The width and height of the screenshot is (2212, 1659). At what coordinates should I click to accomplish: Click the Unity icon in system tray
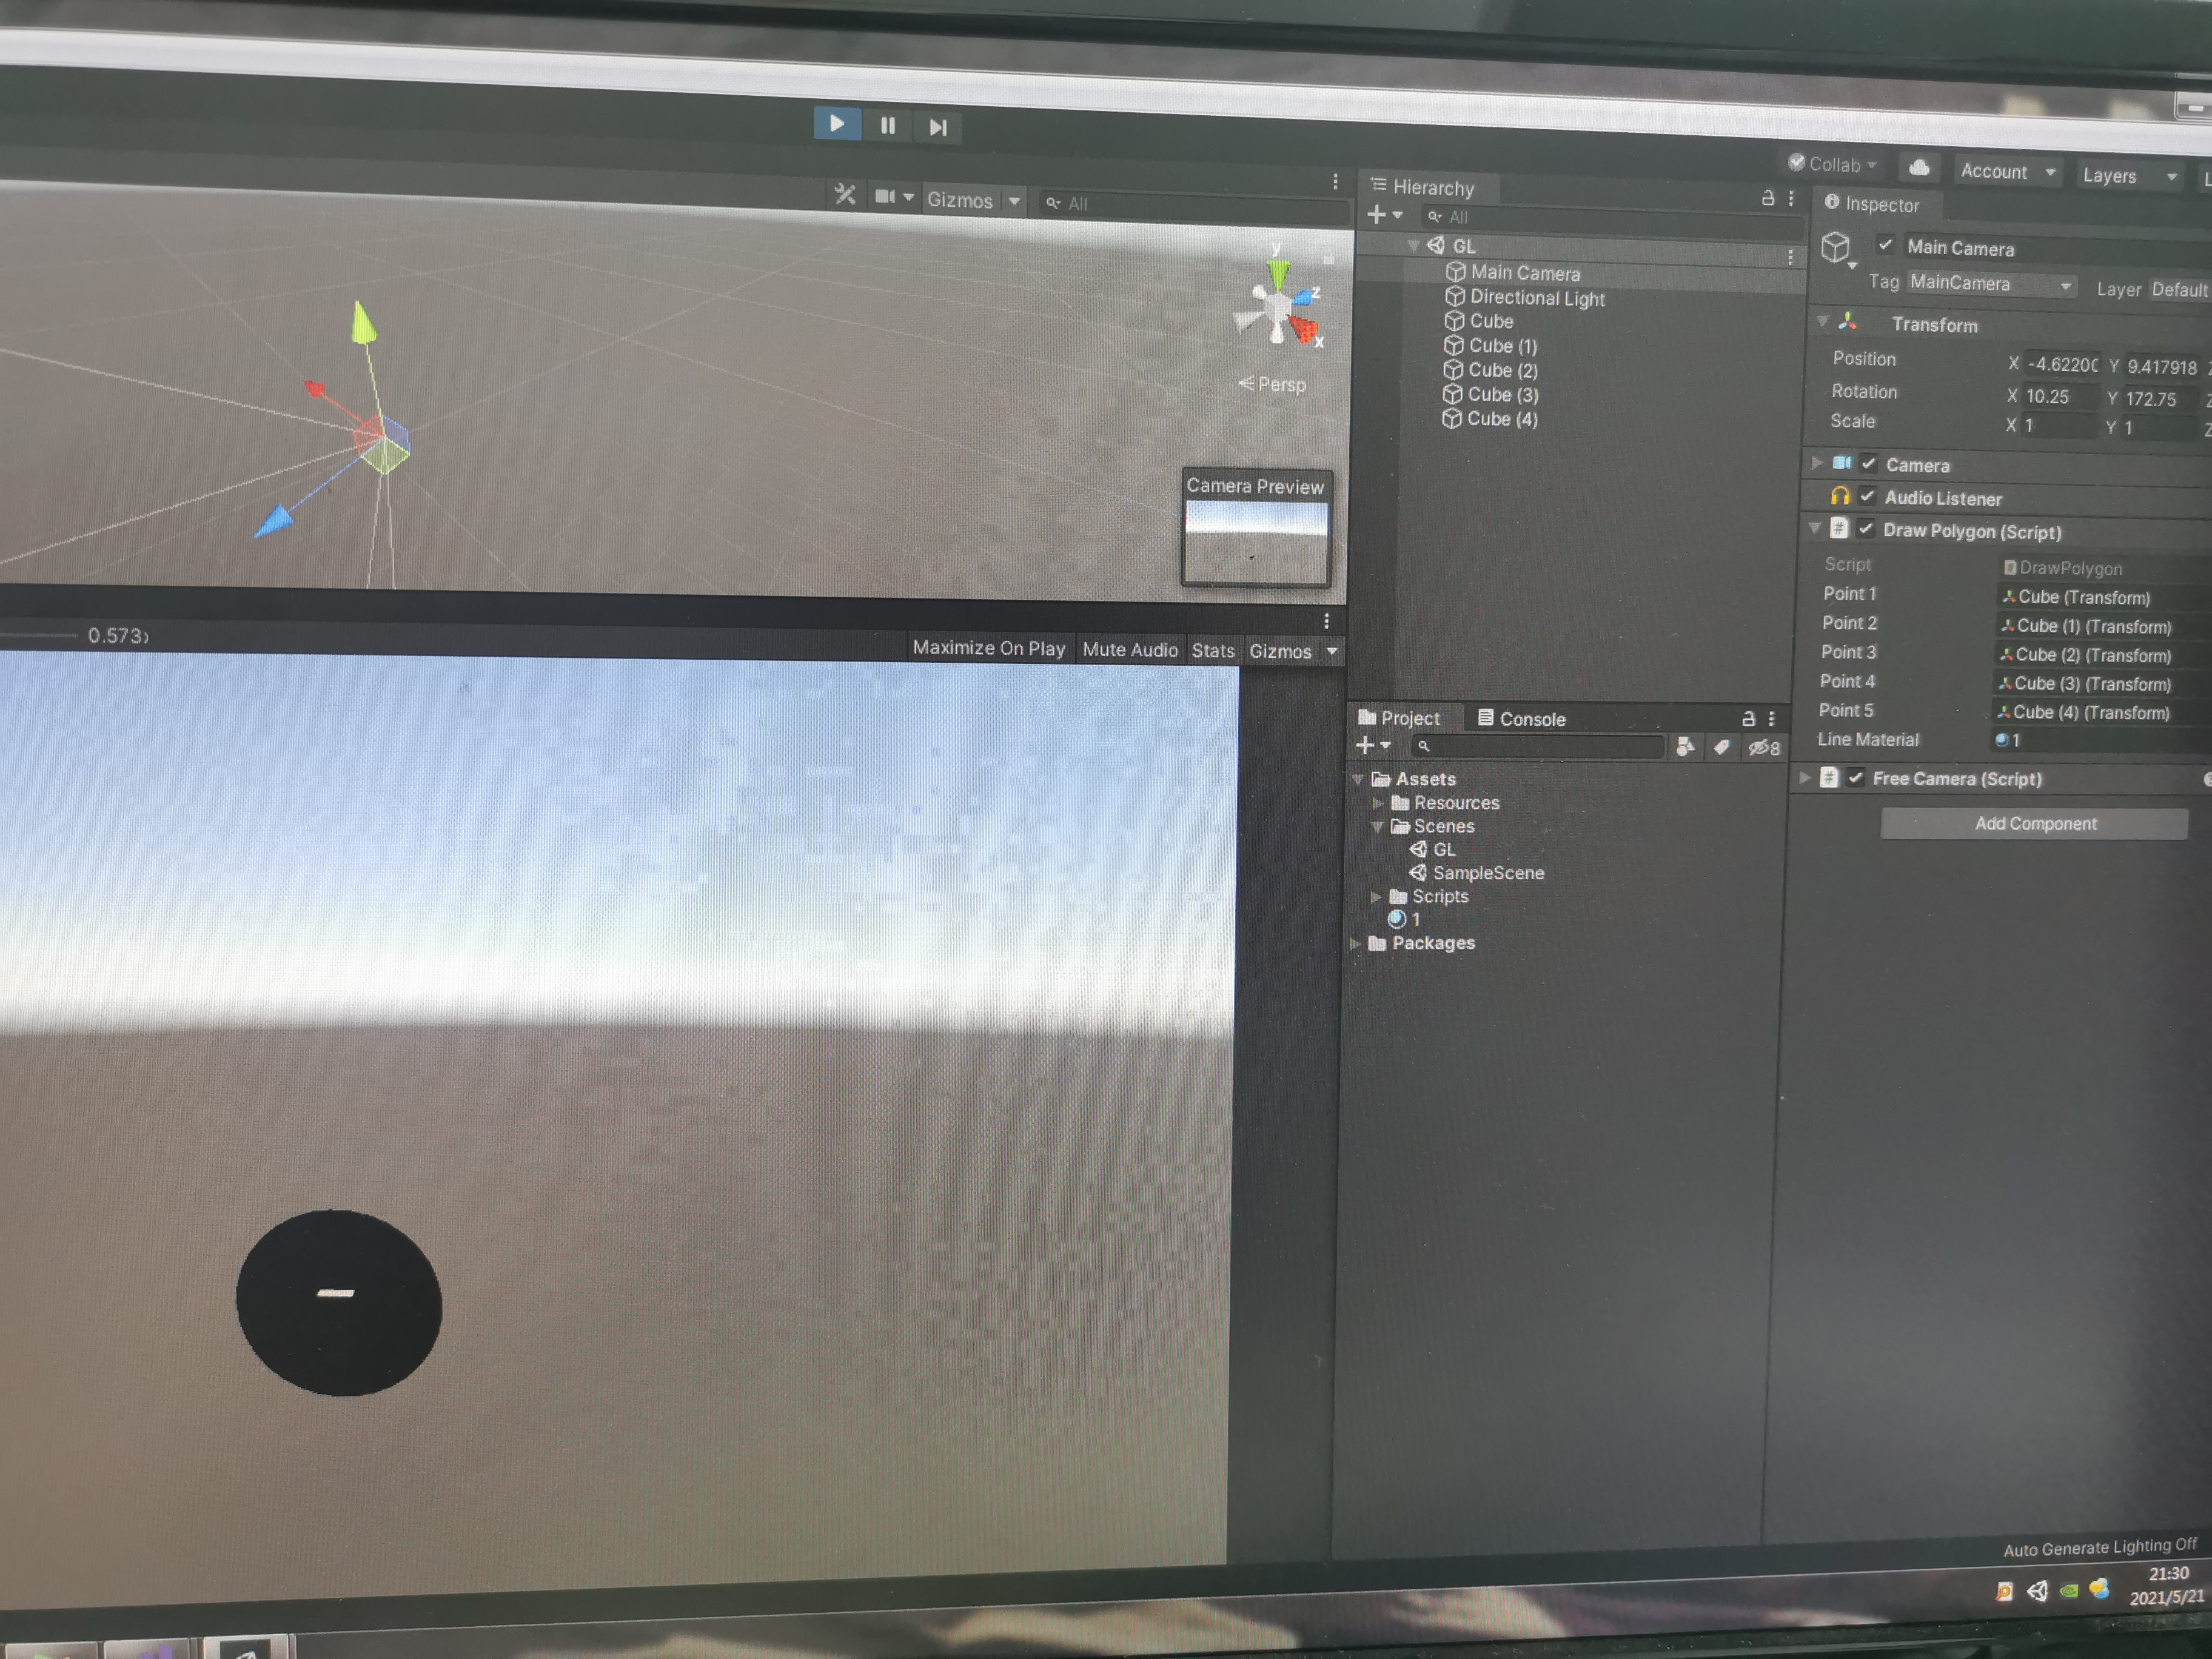[x=2037, y=1591]
